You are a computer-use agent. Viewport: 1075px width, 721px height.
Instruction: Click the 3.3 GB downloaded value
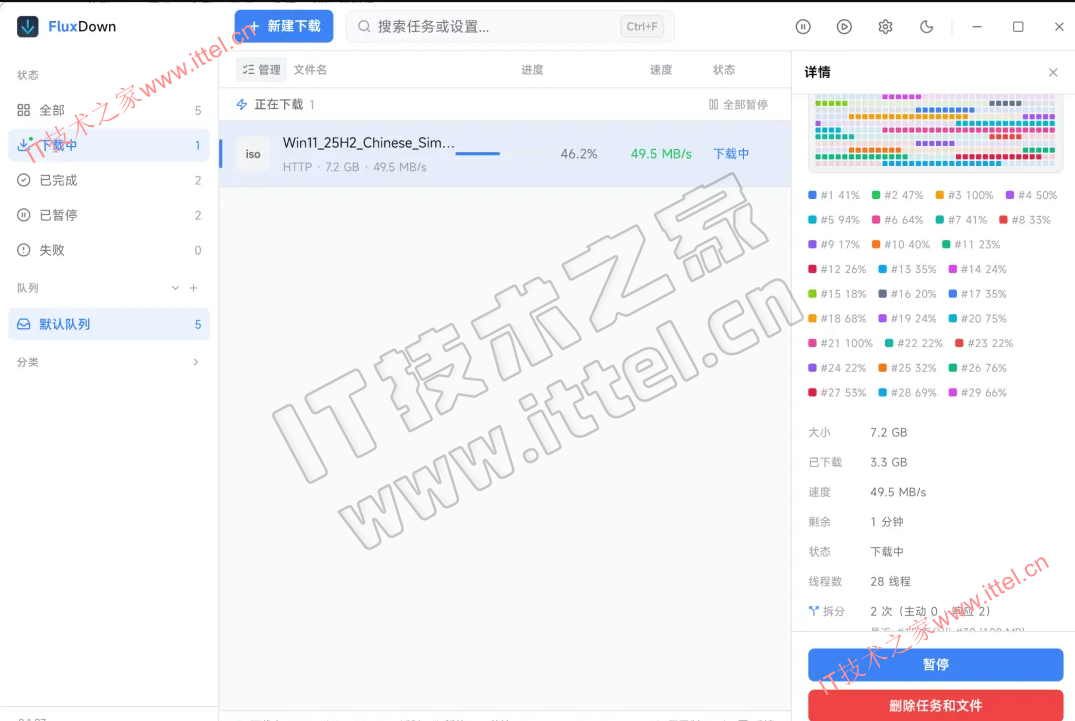coord(889,462)
